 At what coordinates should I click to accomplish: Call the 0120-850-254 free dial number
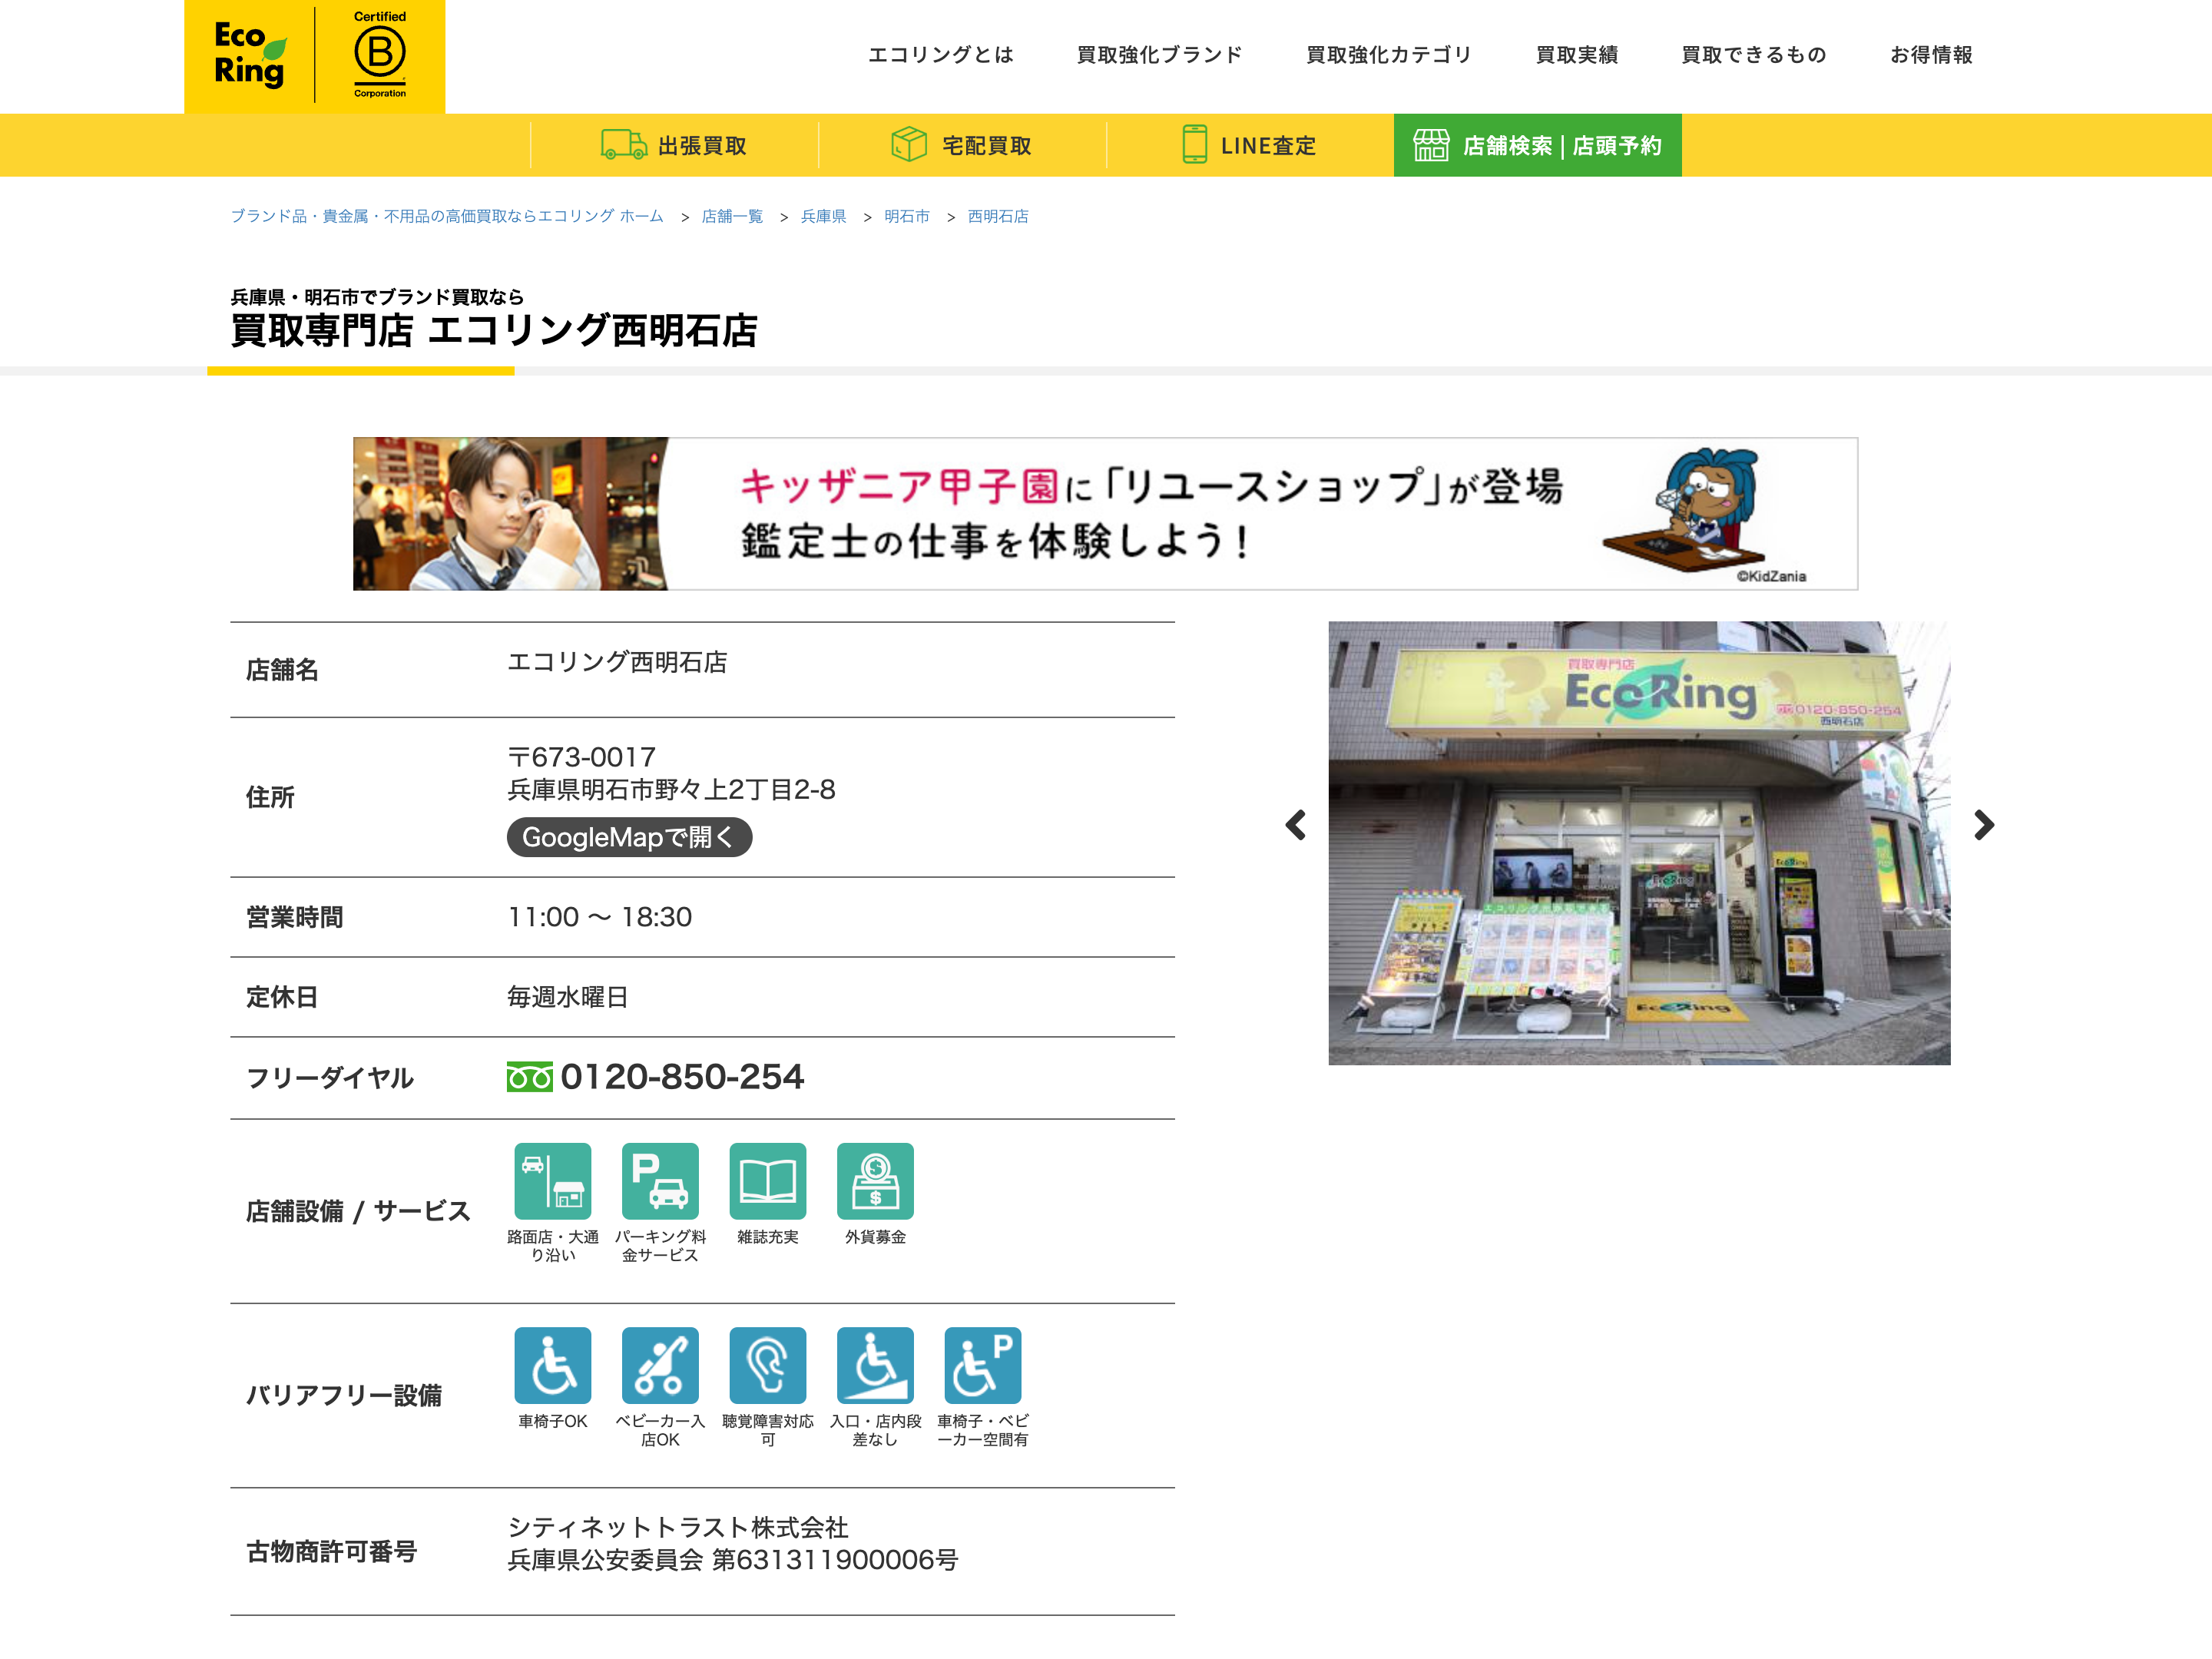point(682,1077)
